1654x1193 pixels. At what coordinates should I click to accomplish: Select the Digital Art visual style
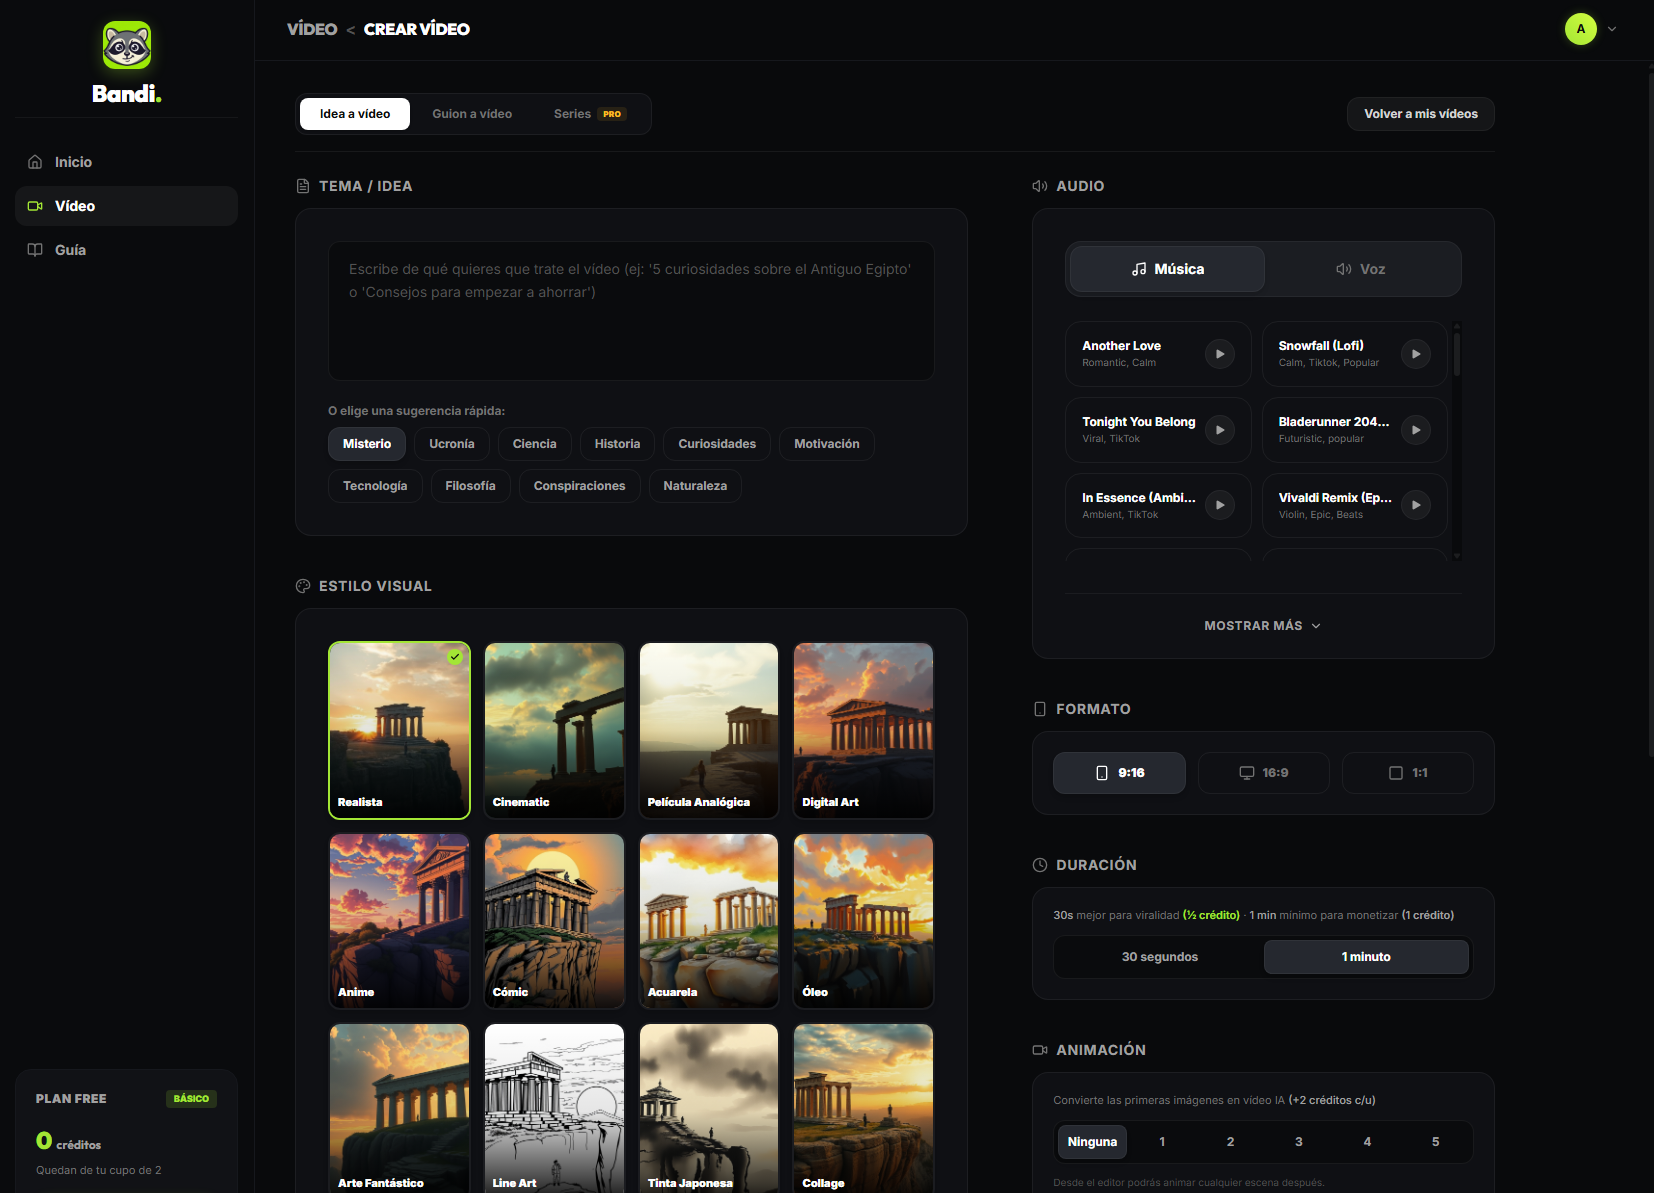(x=863, y=730)
